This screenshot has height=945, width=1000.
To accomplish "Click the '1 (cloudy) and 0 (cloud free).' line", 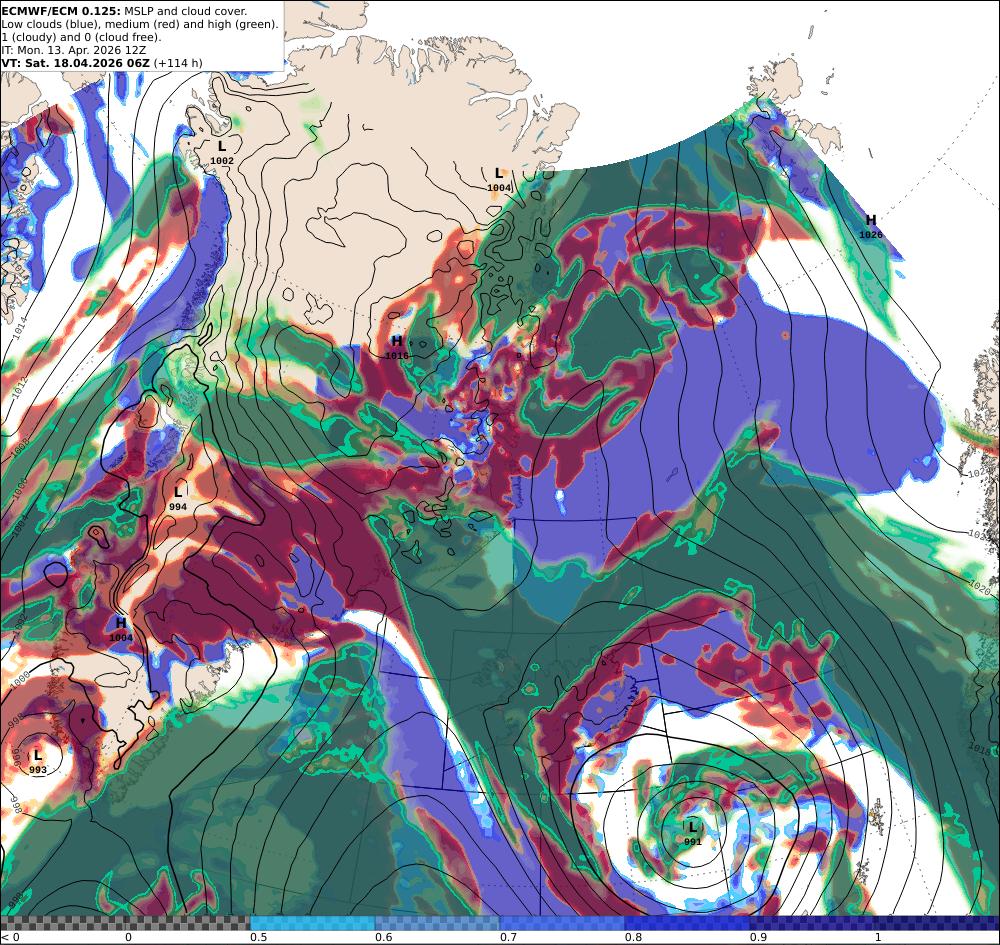I will (x=81, y=37).
